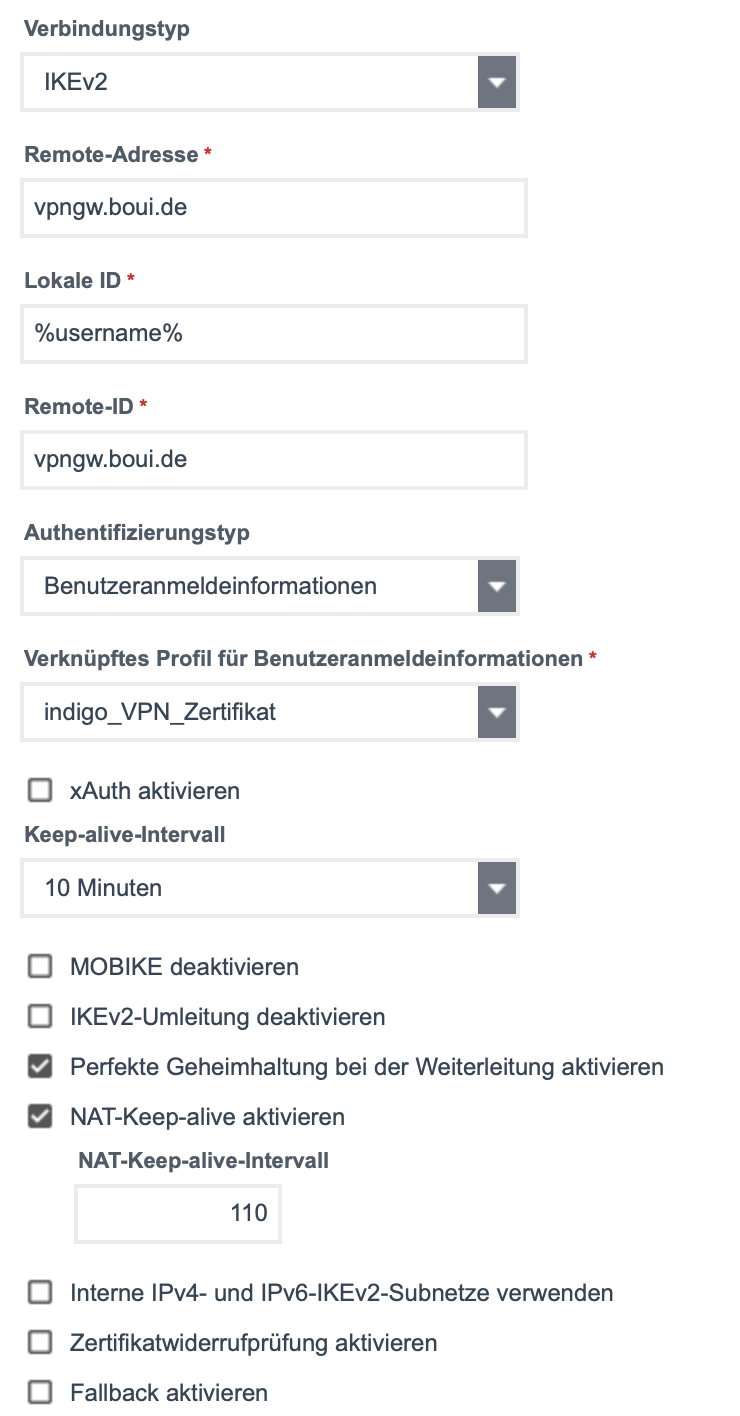Click the arrow button of Verbindungstyp dropdown
Image resolution: width=740 pixels, height=1416 pixels.
(x=496, y=82)
